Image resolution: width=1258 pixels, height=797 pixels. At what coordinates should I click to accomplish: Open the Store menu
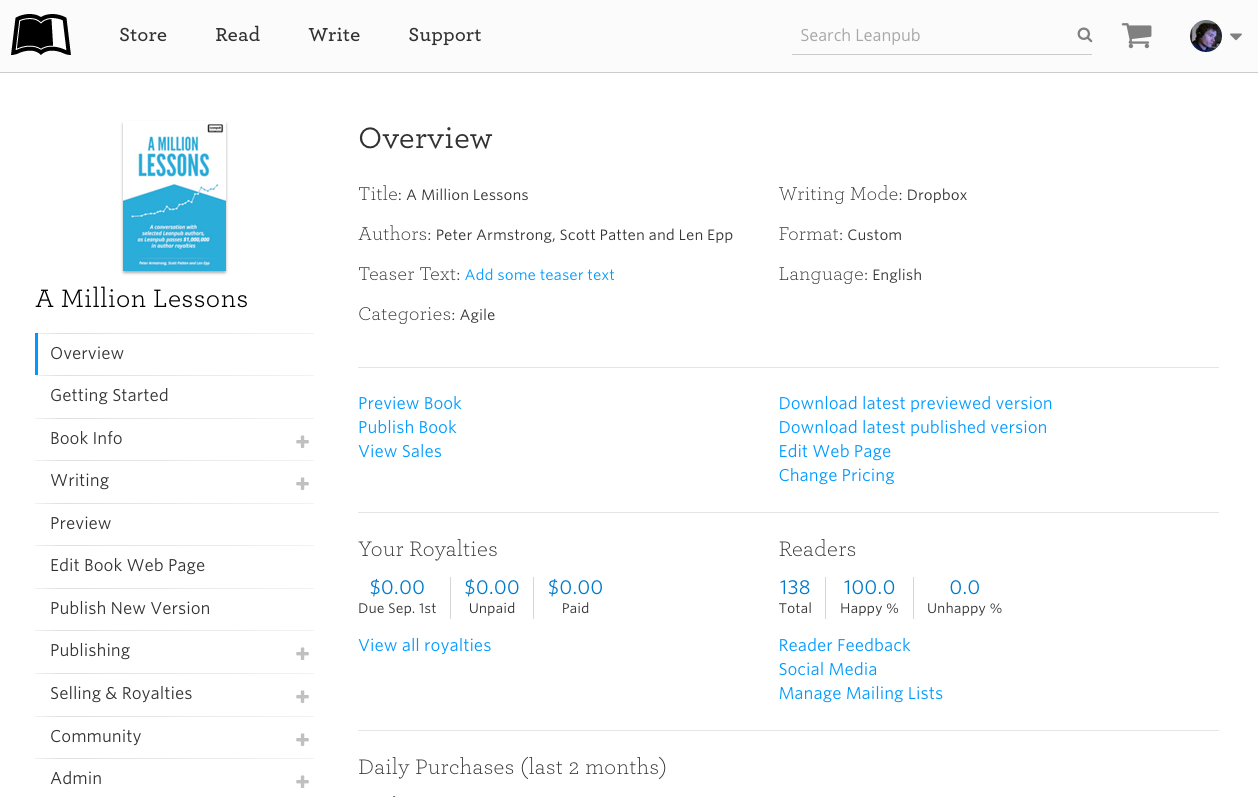click(143, 35)
